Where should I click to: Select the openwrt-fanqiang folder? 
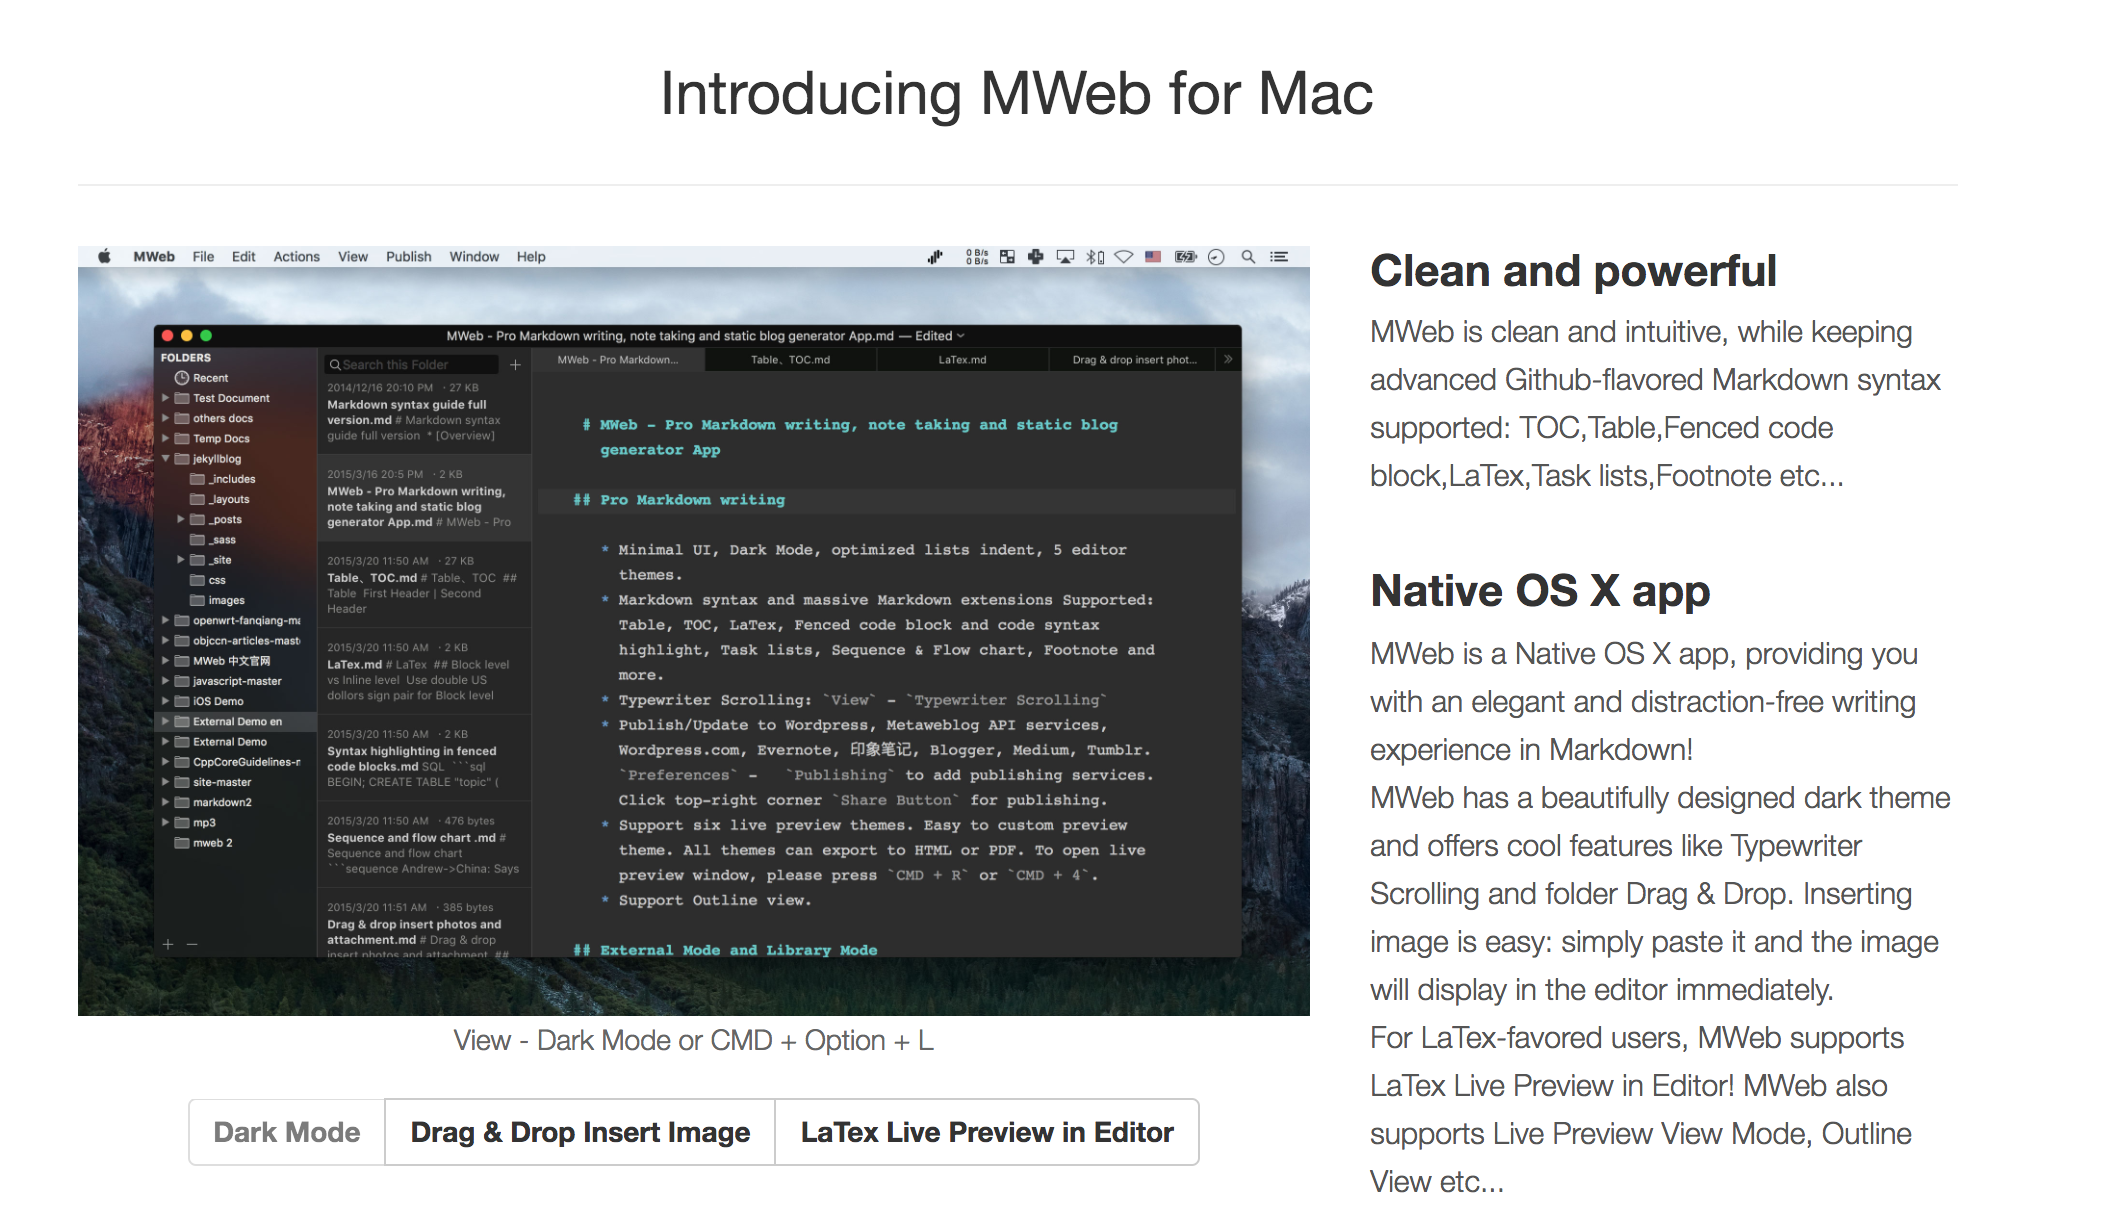(x=236, y=620)
